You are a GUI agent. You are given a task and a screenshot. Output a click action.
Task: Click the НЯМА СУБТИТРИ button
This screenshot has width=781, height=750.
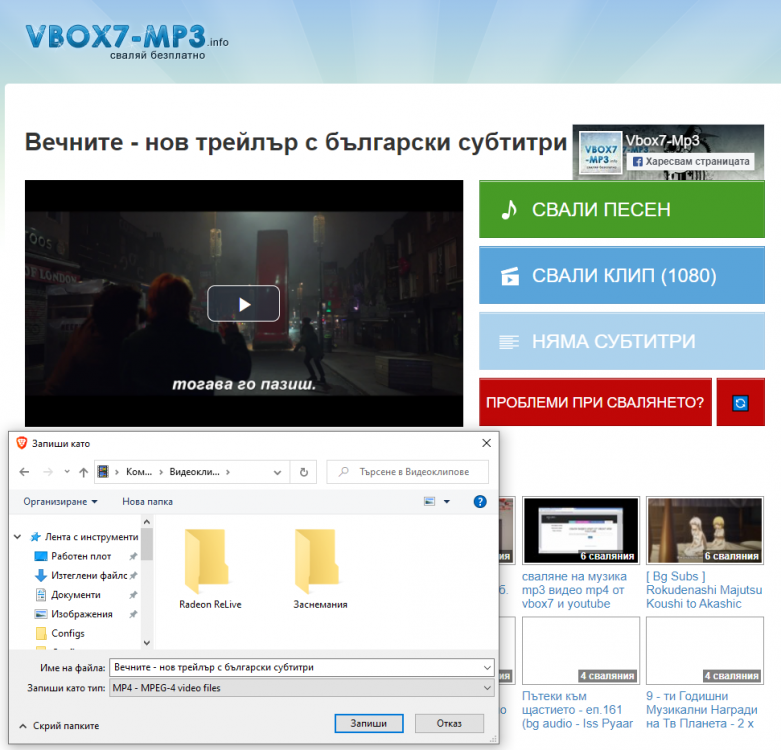coord(622,341)
